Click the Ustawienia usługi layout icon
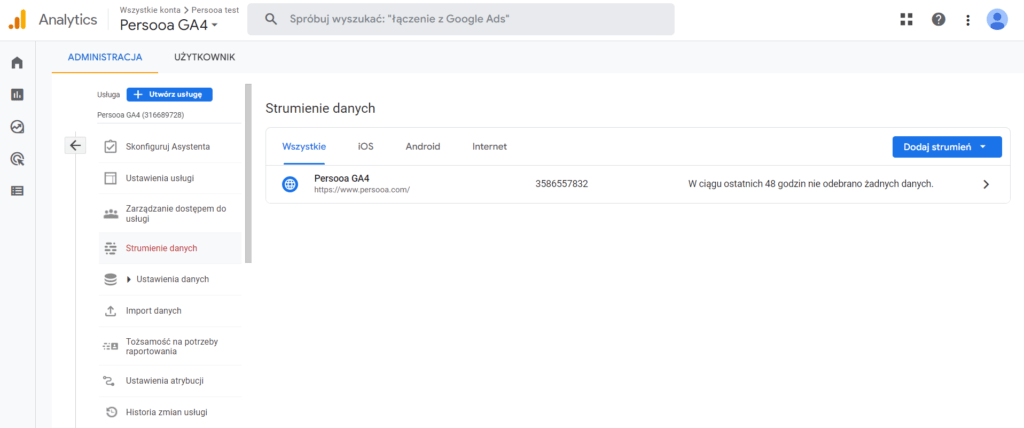This screenshot has height=428, width=1024. point(110,178)
